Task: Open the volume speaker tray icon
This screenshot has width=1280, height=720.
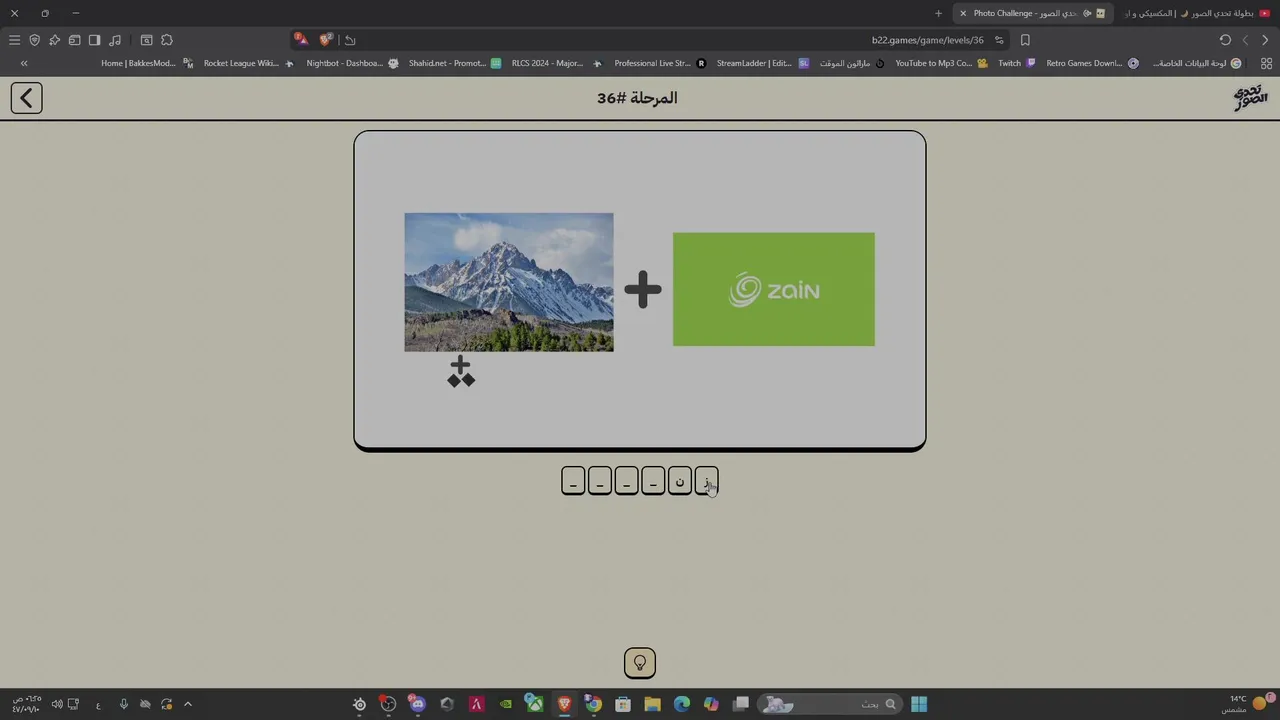Action: pyautogui.click(x=57, y=704)
